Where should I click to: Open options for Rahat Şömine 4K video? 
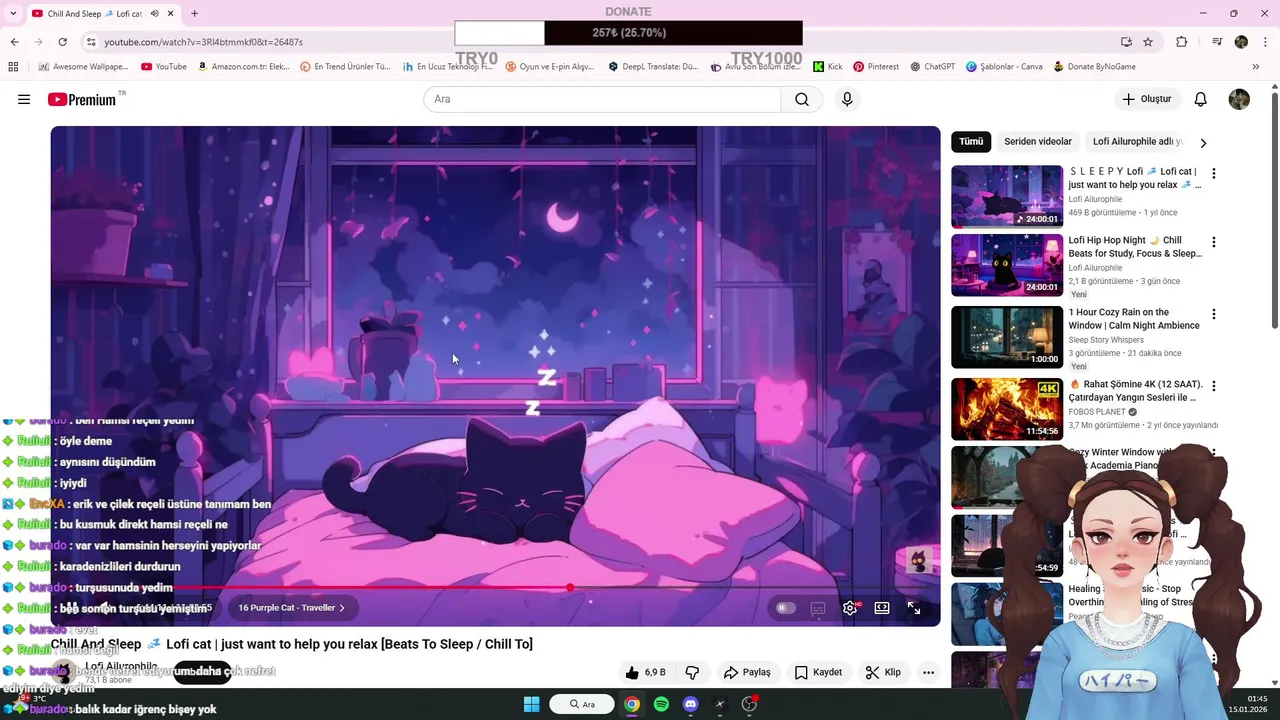(x=1214, y=386)
